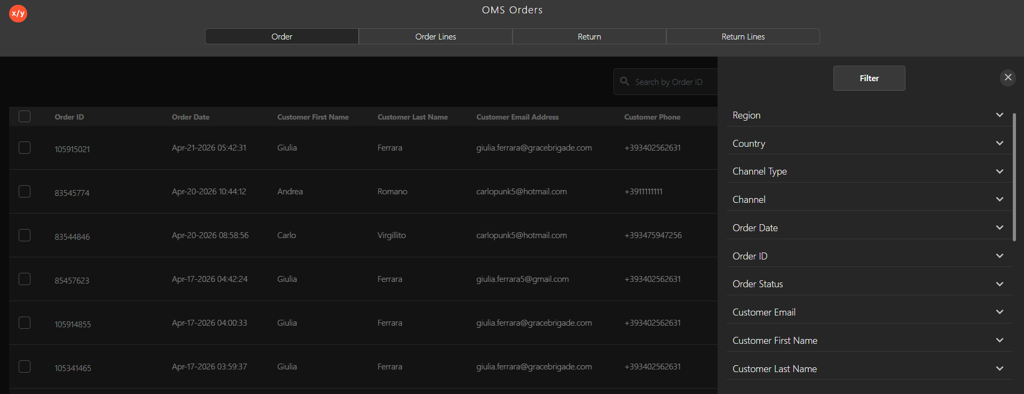Click the Customer Last Name column header
Screen dimensions: 1024x394
coord(413,117)
